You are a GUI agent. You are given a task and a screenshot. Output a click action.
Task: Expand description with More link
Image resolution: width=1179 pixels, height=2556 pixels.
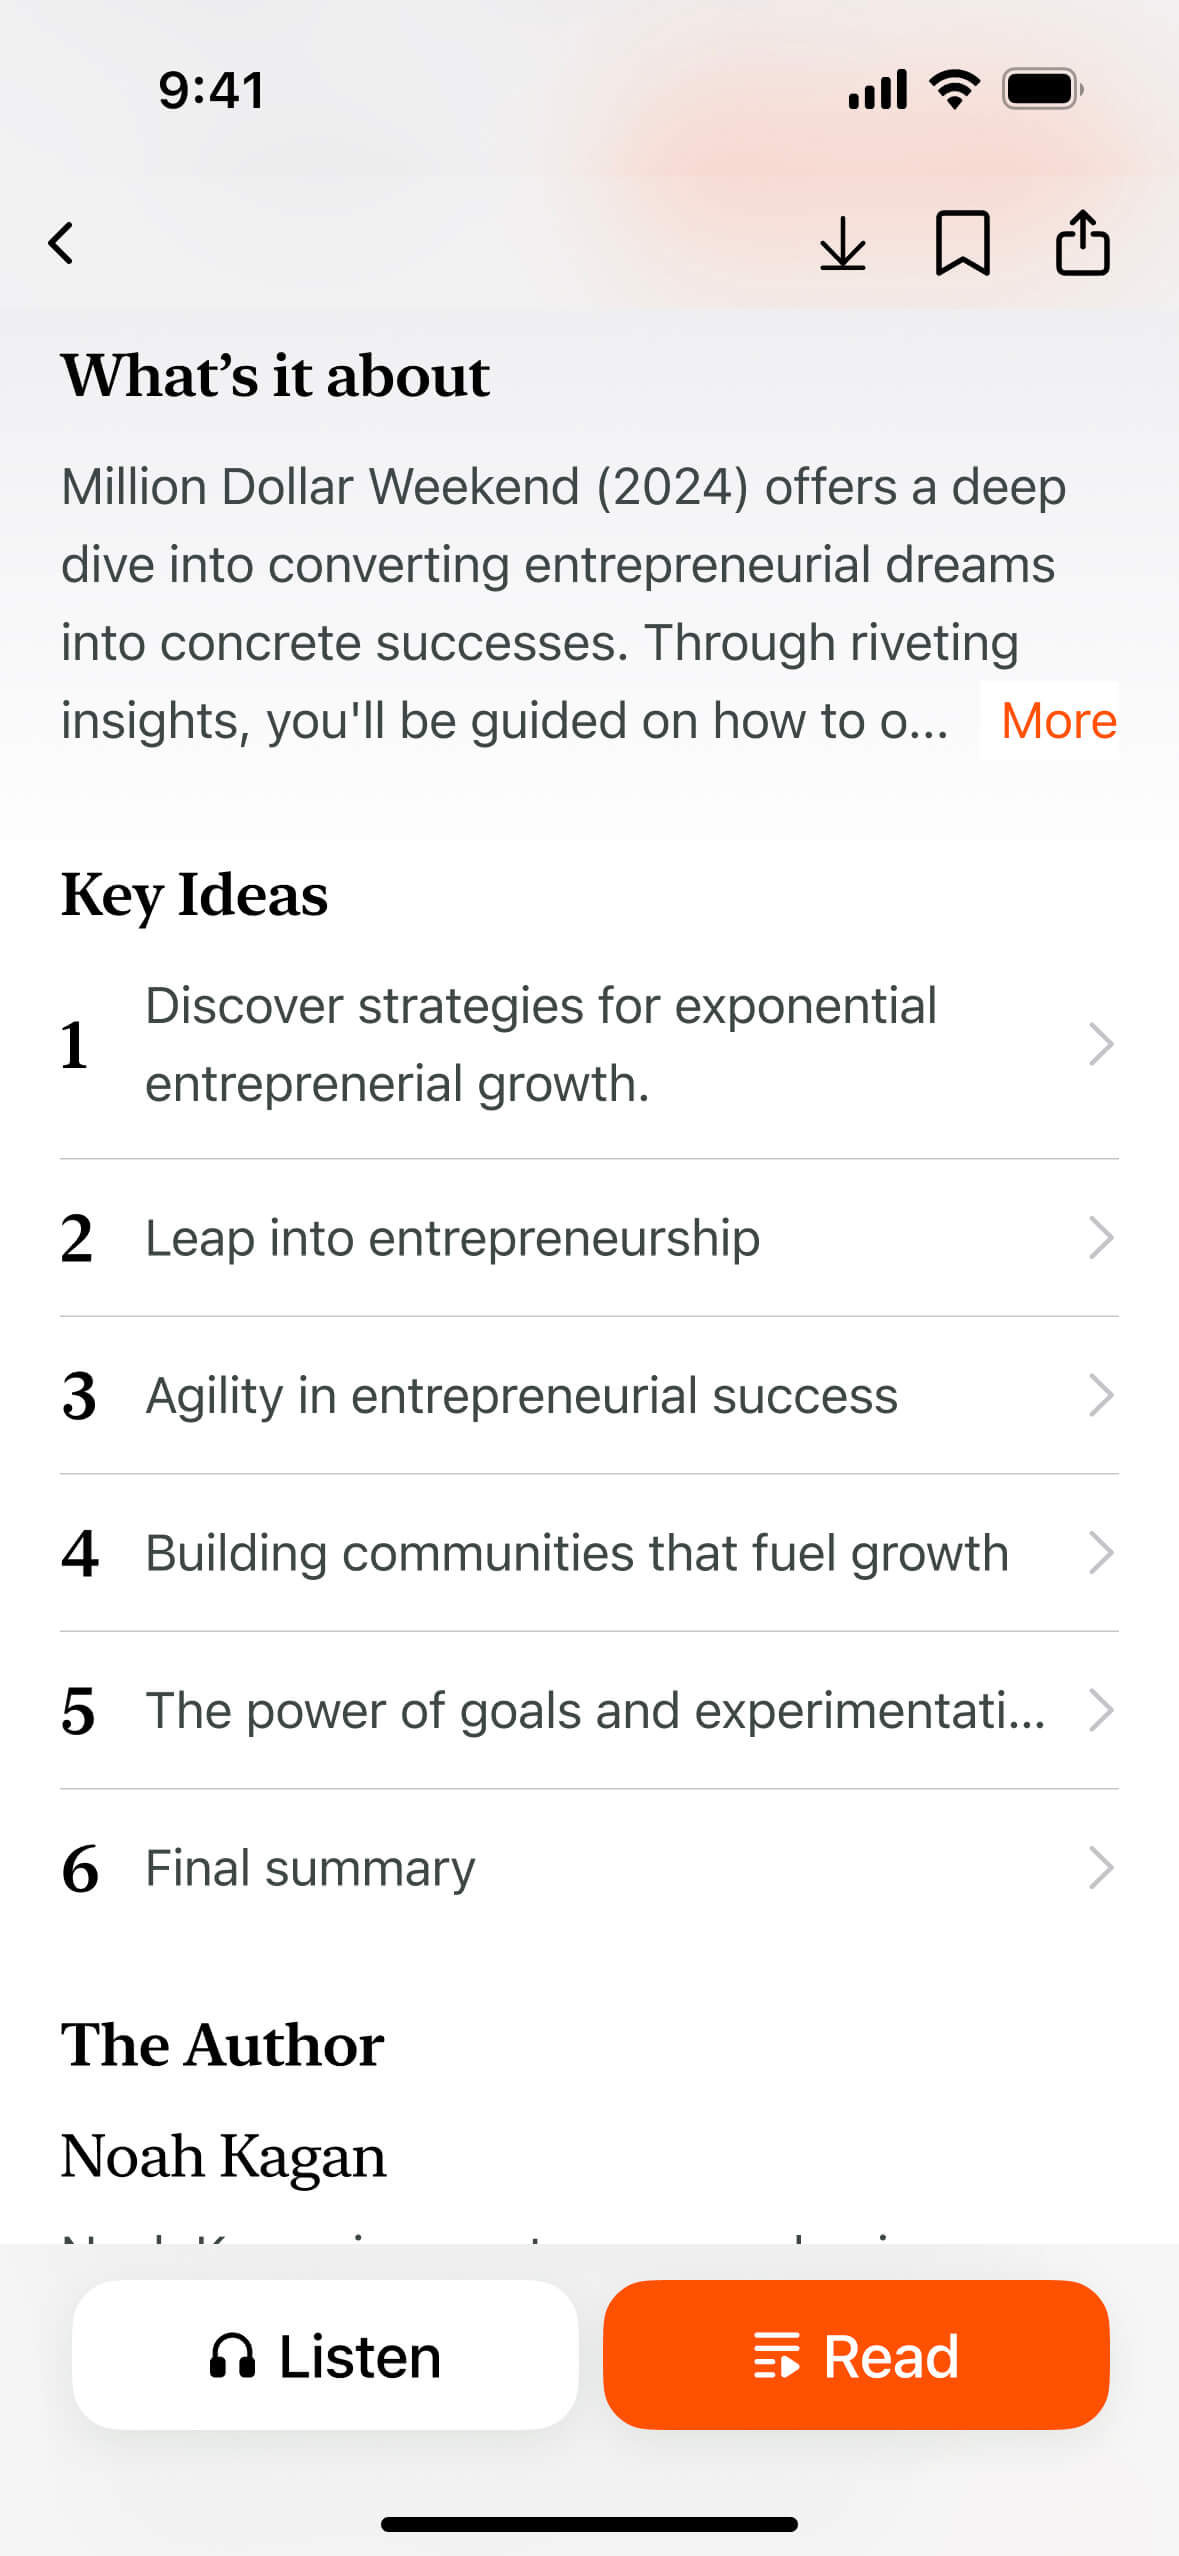pyautogui.click(x=1057, y=720)
